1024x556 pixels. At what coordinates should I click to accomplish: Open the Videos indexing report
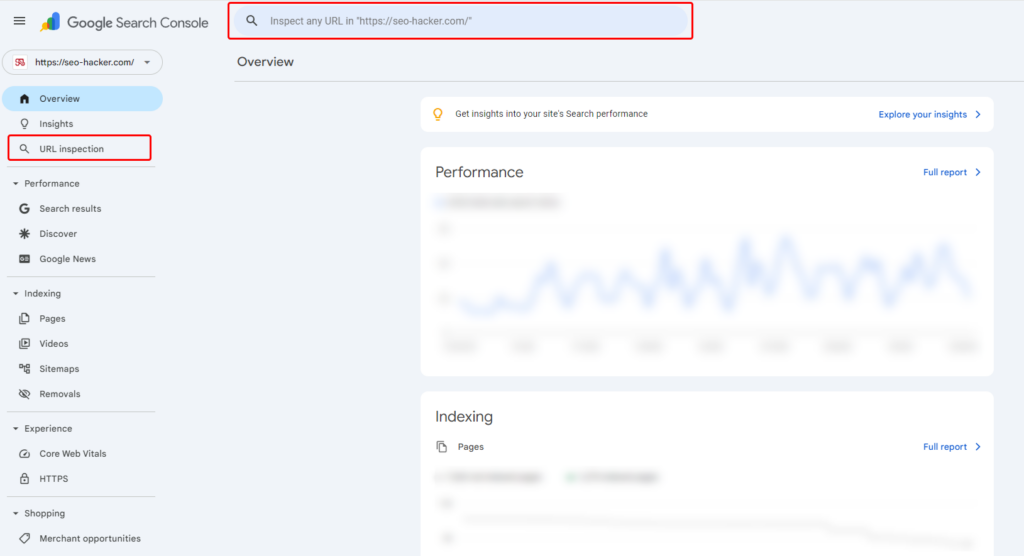pyautogui.click(x=54, y=344)
